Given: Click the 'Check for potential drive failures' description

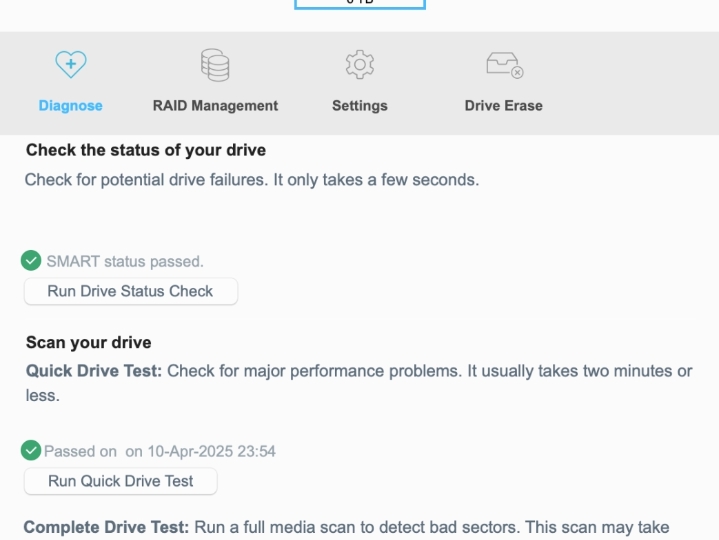Looking at the screenshot, I should 252,180.
